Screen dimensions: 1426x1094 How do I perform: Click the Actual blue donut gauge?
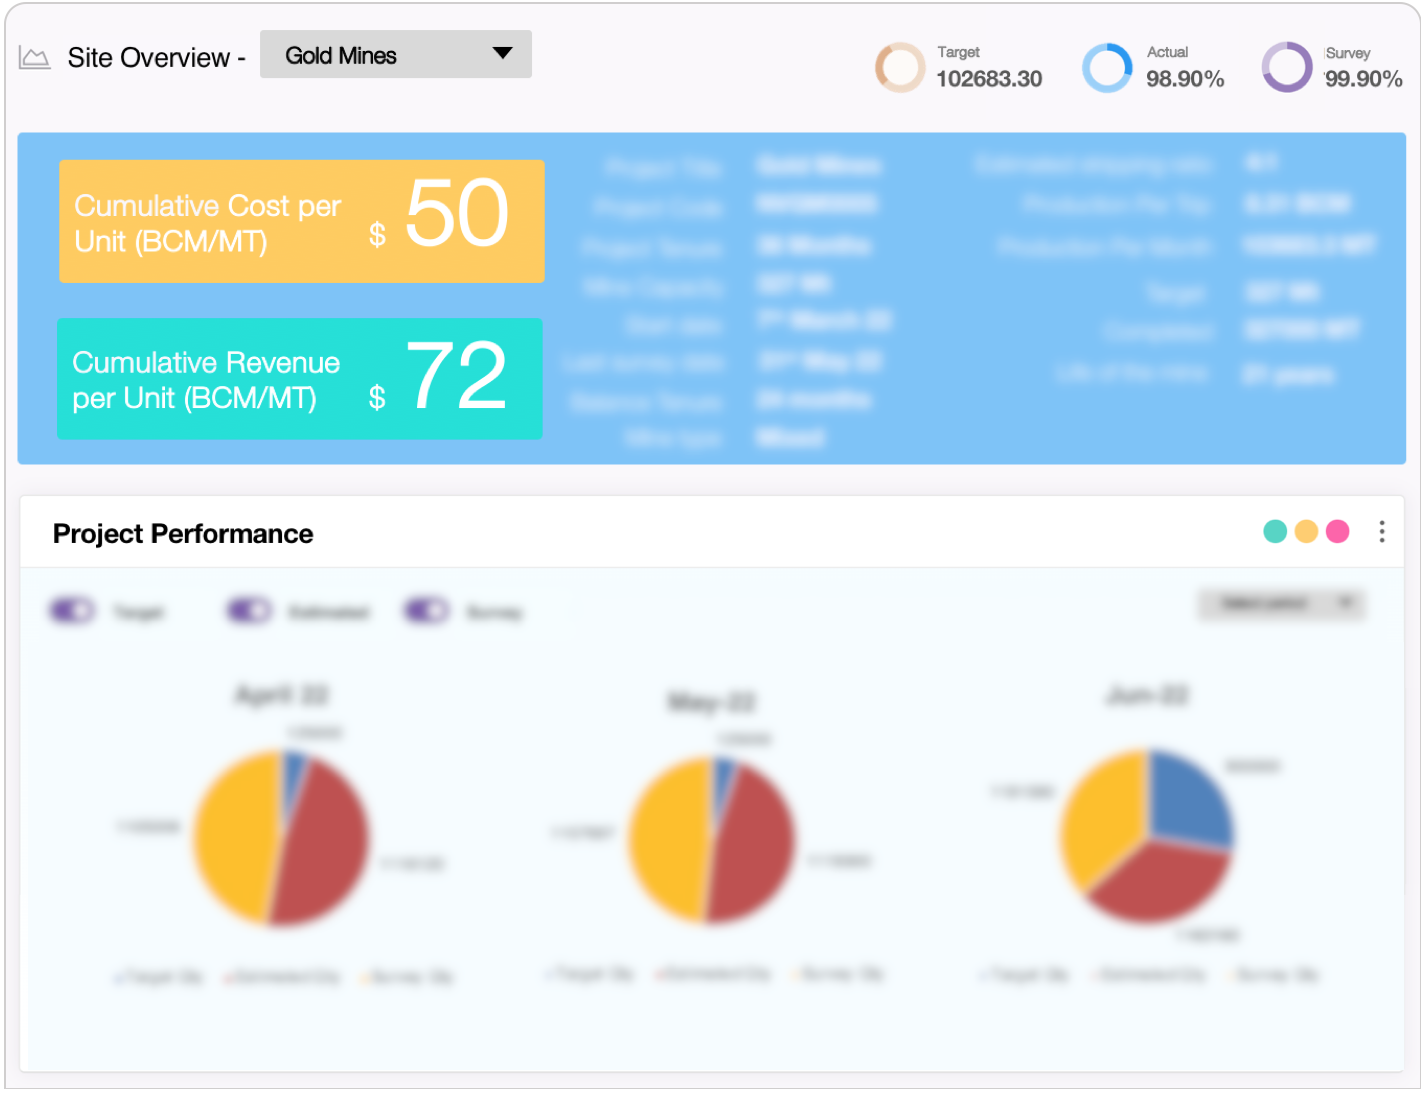(1107, 68)
